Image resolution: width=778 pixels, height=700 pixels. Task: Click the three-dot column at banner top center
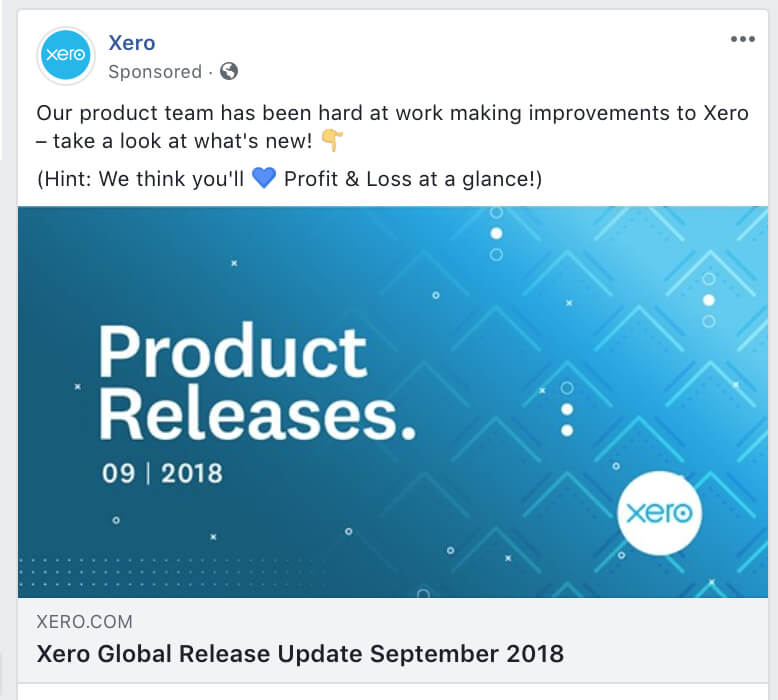tap(496, 234)
